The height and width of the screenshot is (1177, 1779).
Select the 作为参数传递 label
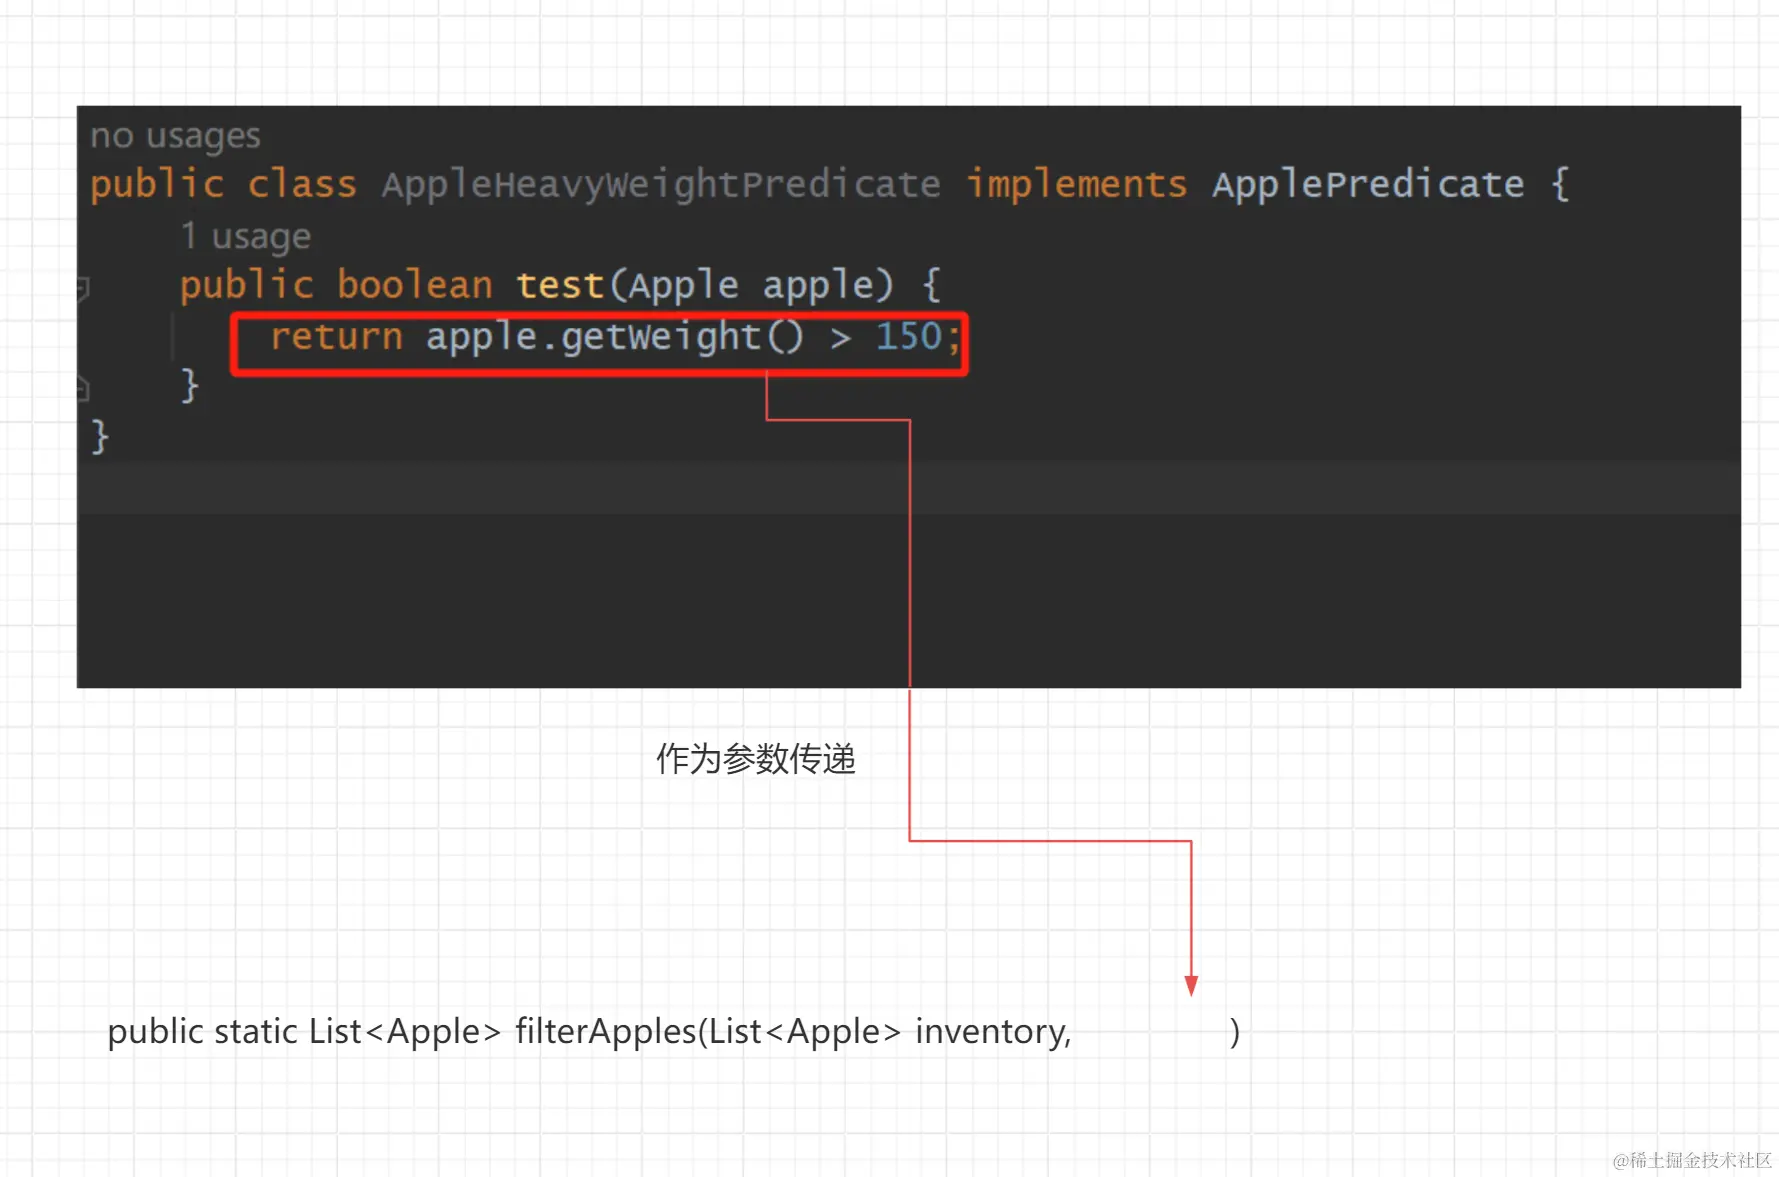[755, 759]
